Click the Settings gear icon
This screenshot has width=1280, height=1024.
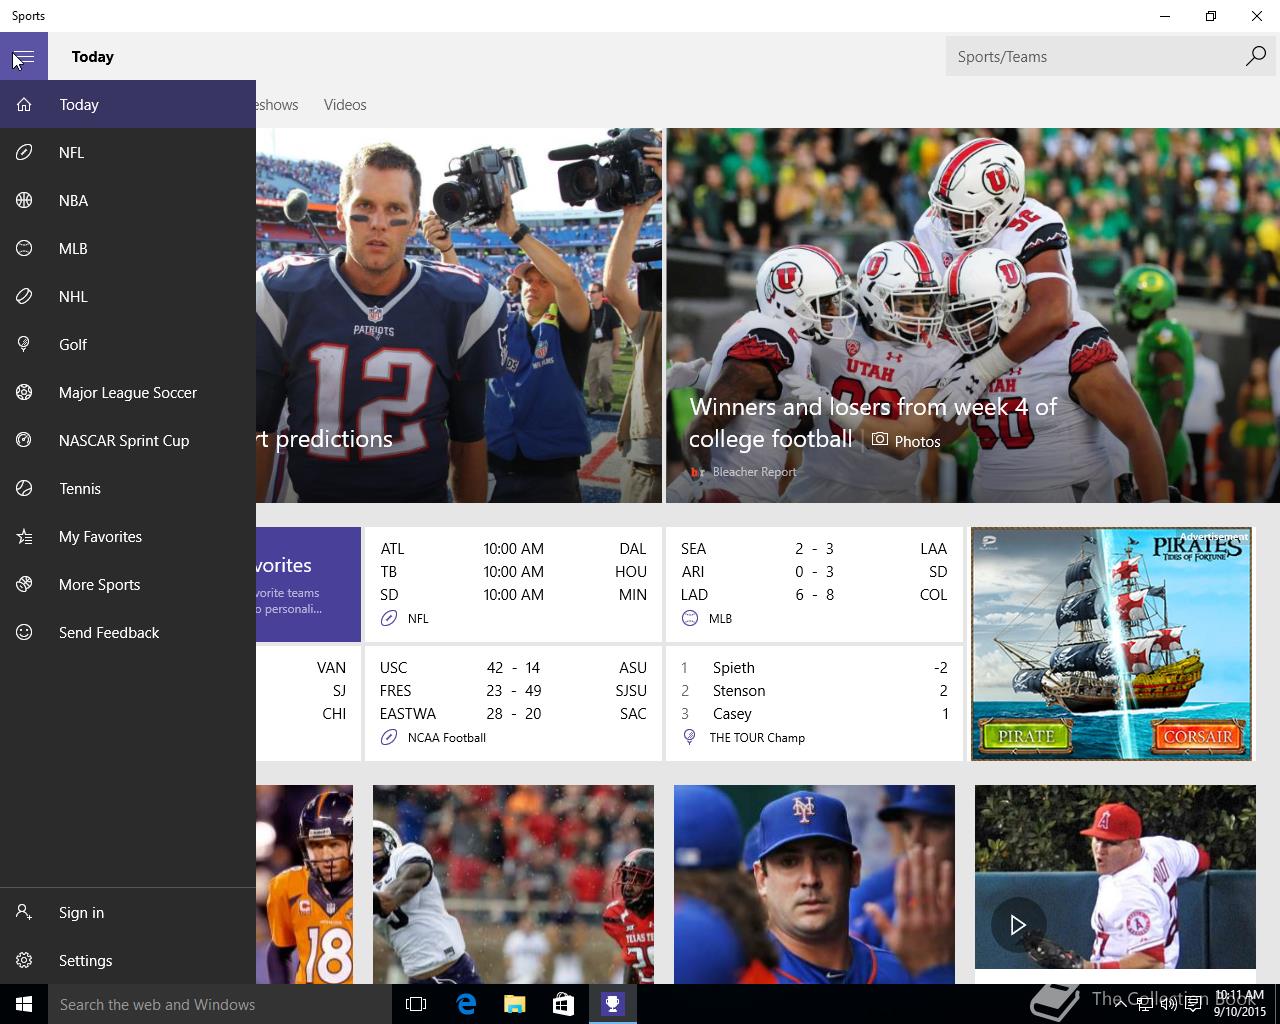24,960
